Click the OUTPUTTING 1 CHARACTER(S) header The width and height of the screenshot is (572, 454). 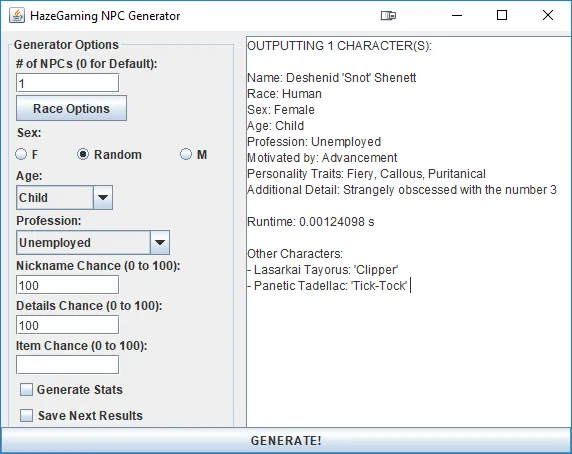point(340,46)
